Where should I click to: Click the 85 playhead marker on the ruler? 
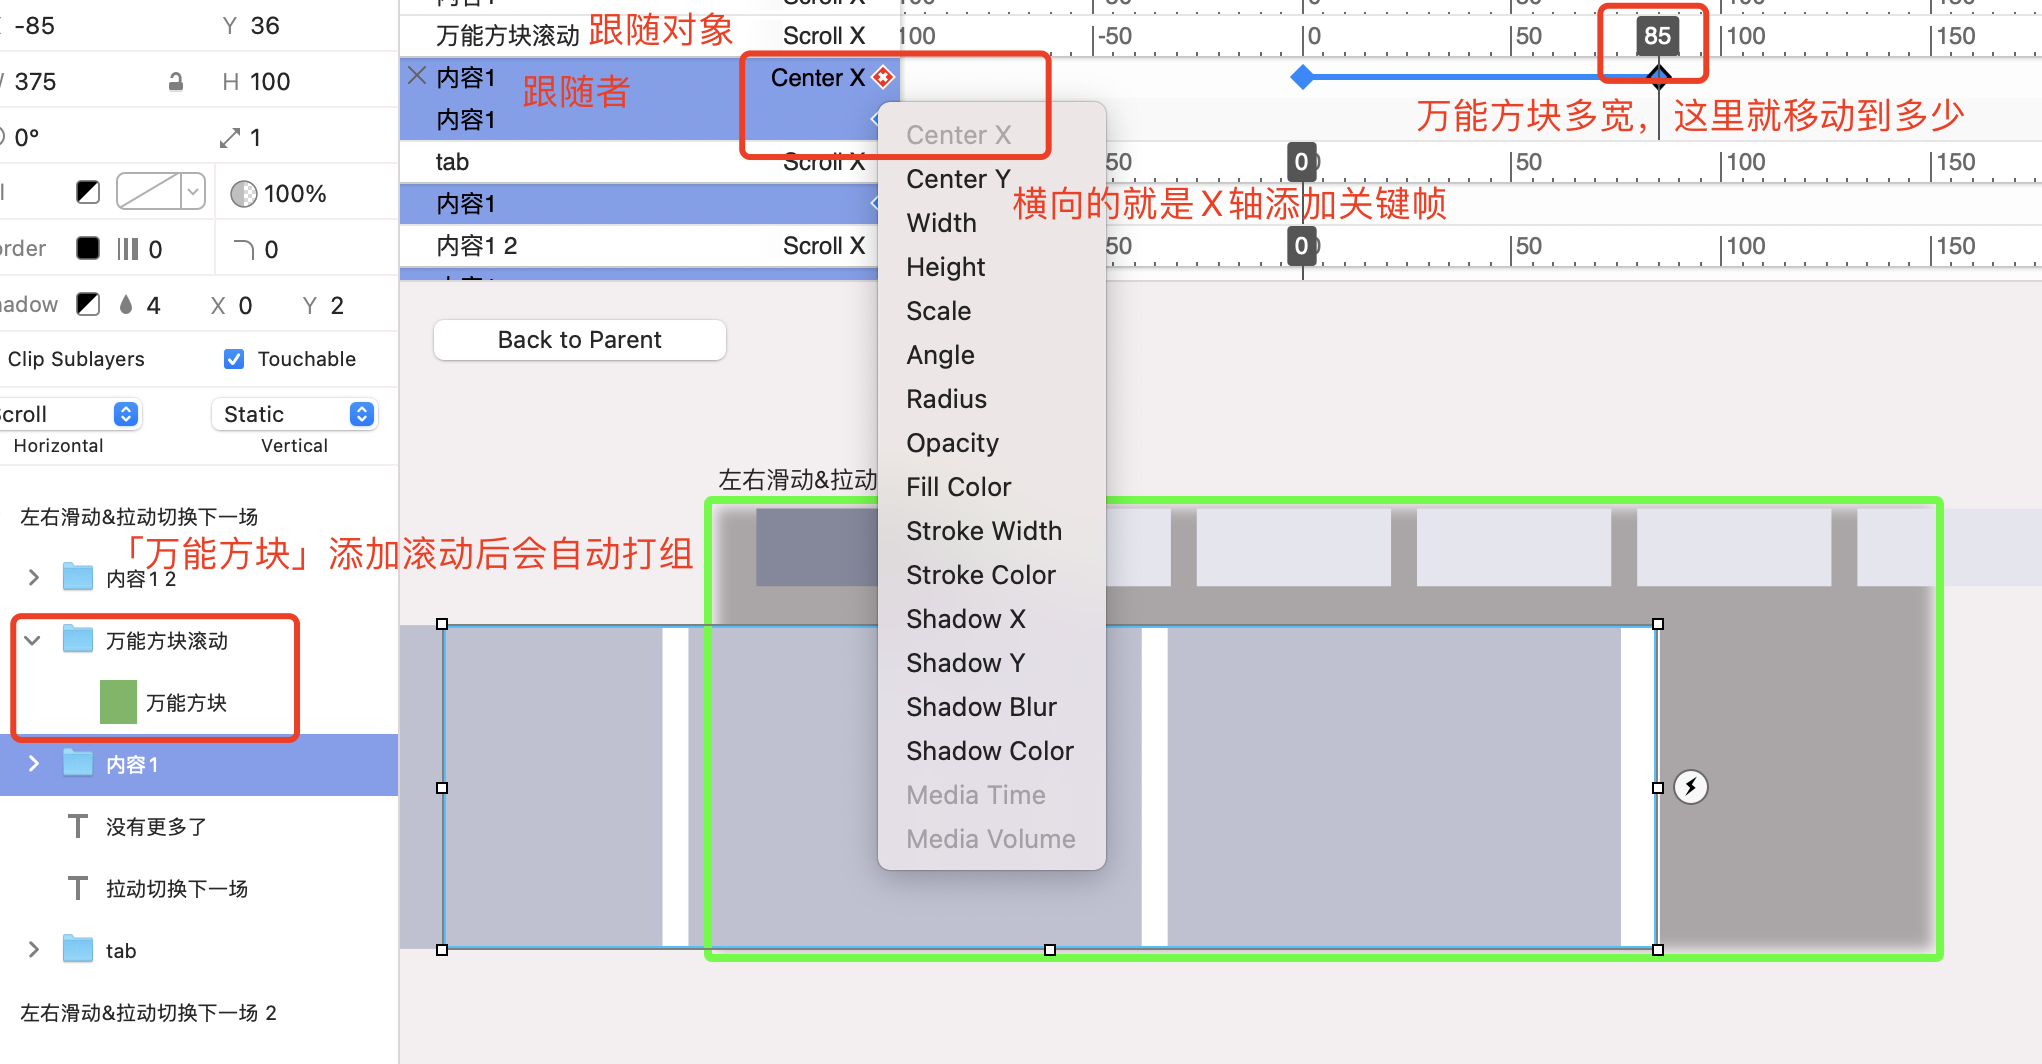[x=1657, y=36]
